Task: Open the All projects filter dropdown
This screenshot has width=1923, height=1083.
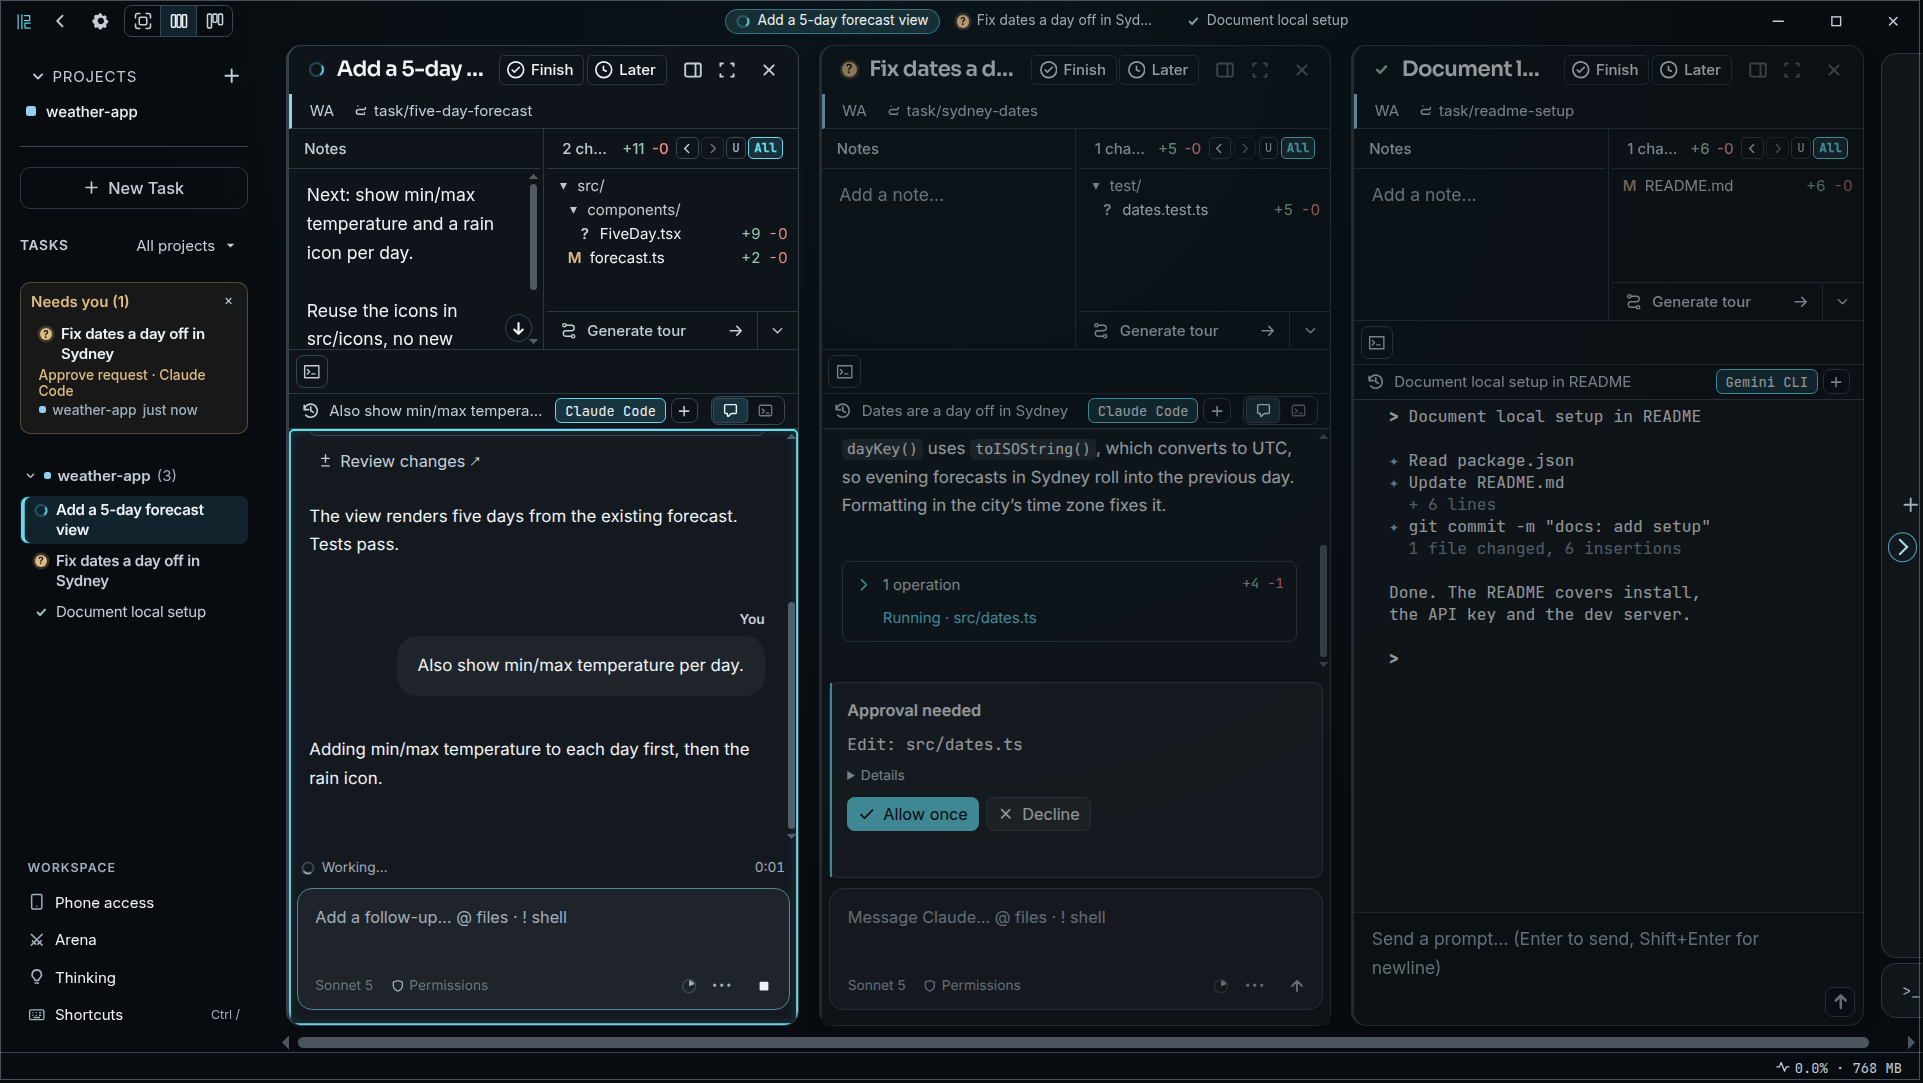Action: [186, 246]
